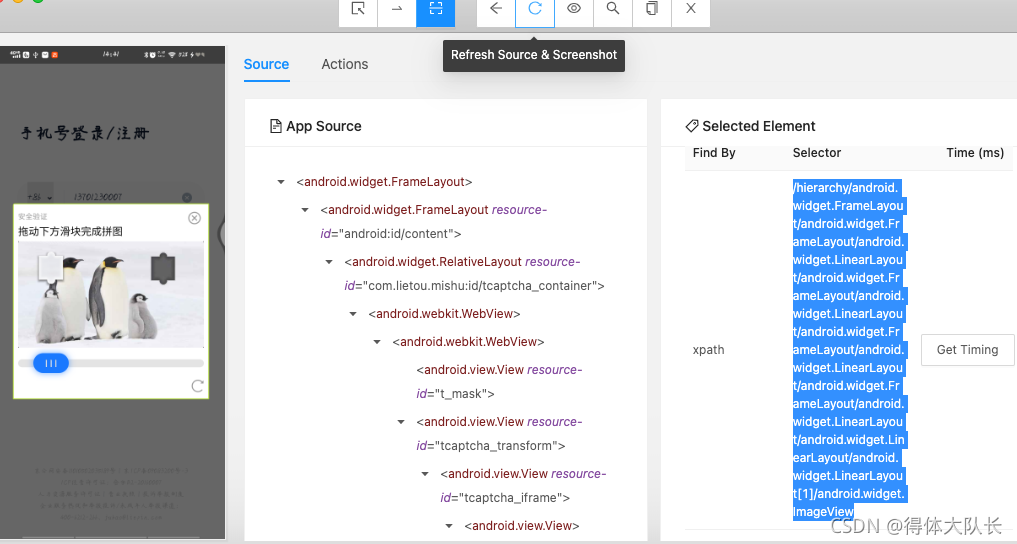Click the Get Timing button

[x=967, y=350]
